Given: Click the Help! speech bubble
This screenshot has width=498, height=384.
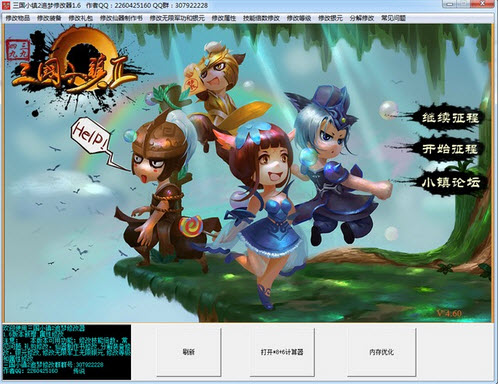Looking at the screenshot, I should pyautogui.click(x=91, y=137).
